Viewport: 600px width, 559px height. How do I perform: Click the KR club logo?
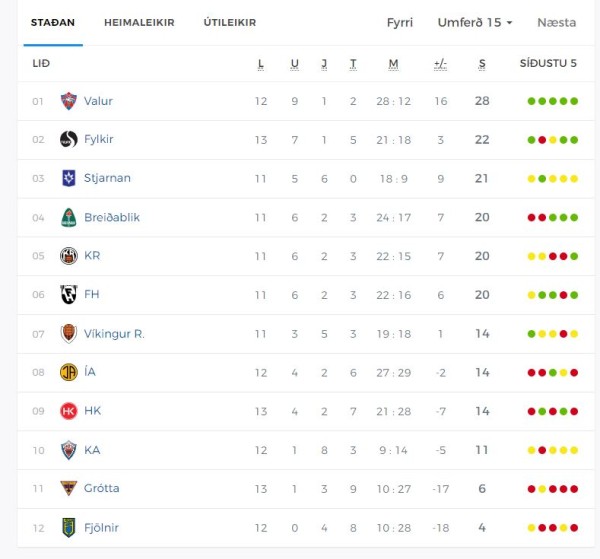pyautogui.click(x=69, y=256)
